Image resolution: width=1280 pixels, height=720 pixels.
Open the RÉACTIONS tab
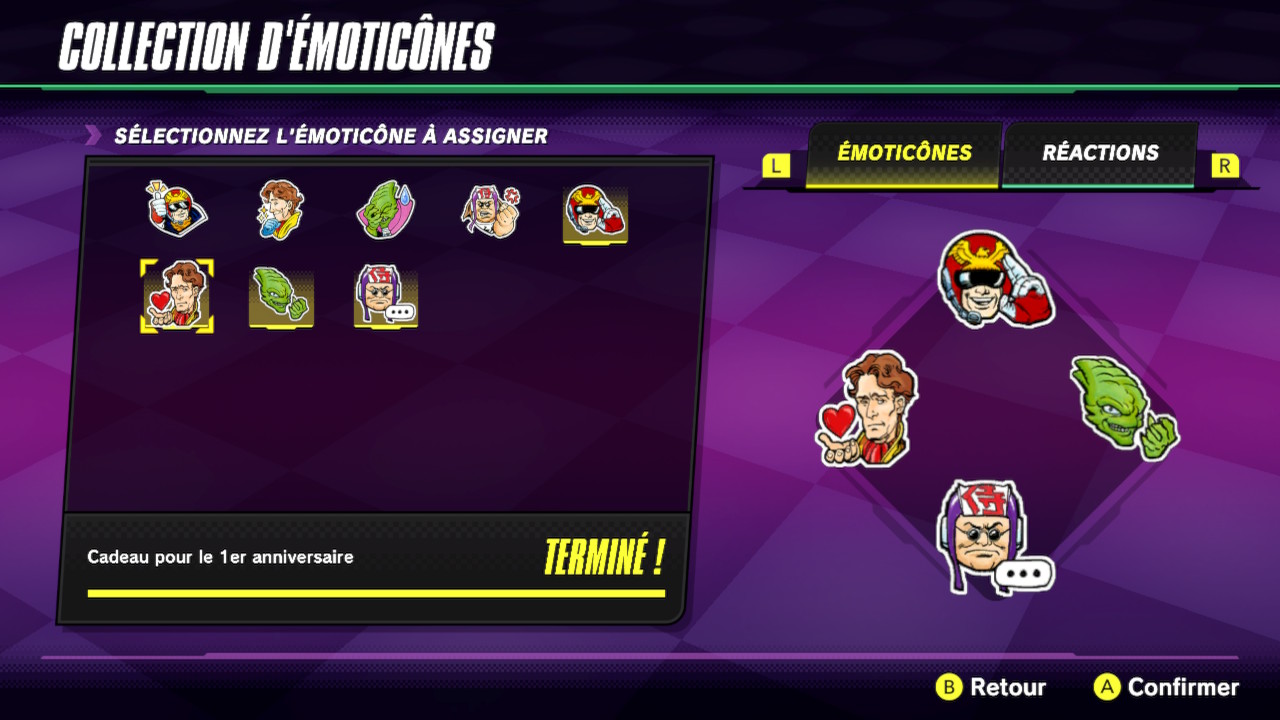click(x=1100, y=153)
